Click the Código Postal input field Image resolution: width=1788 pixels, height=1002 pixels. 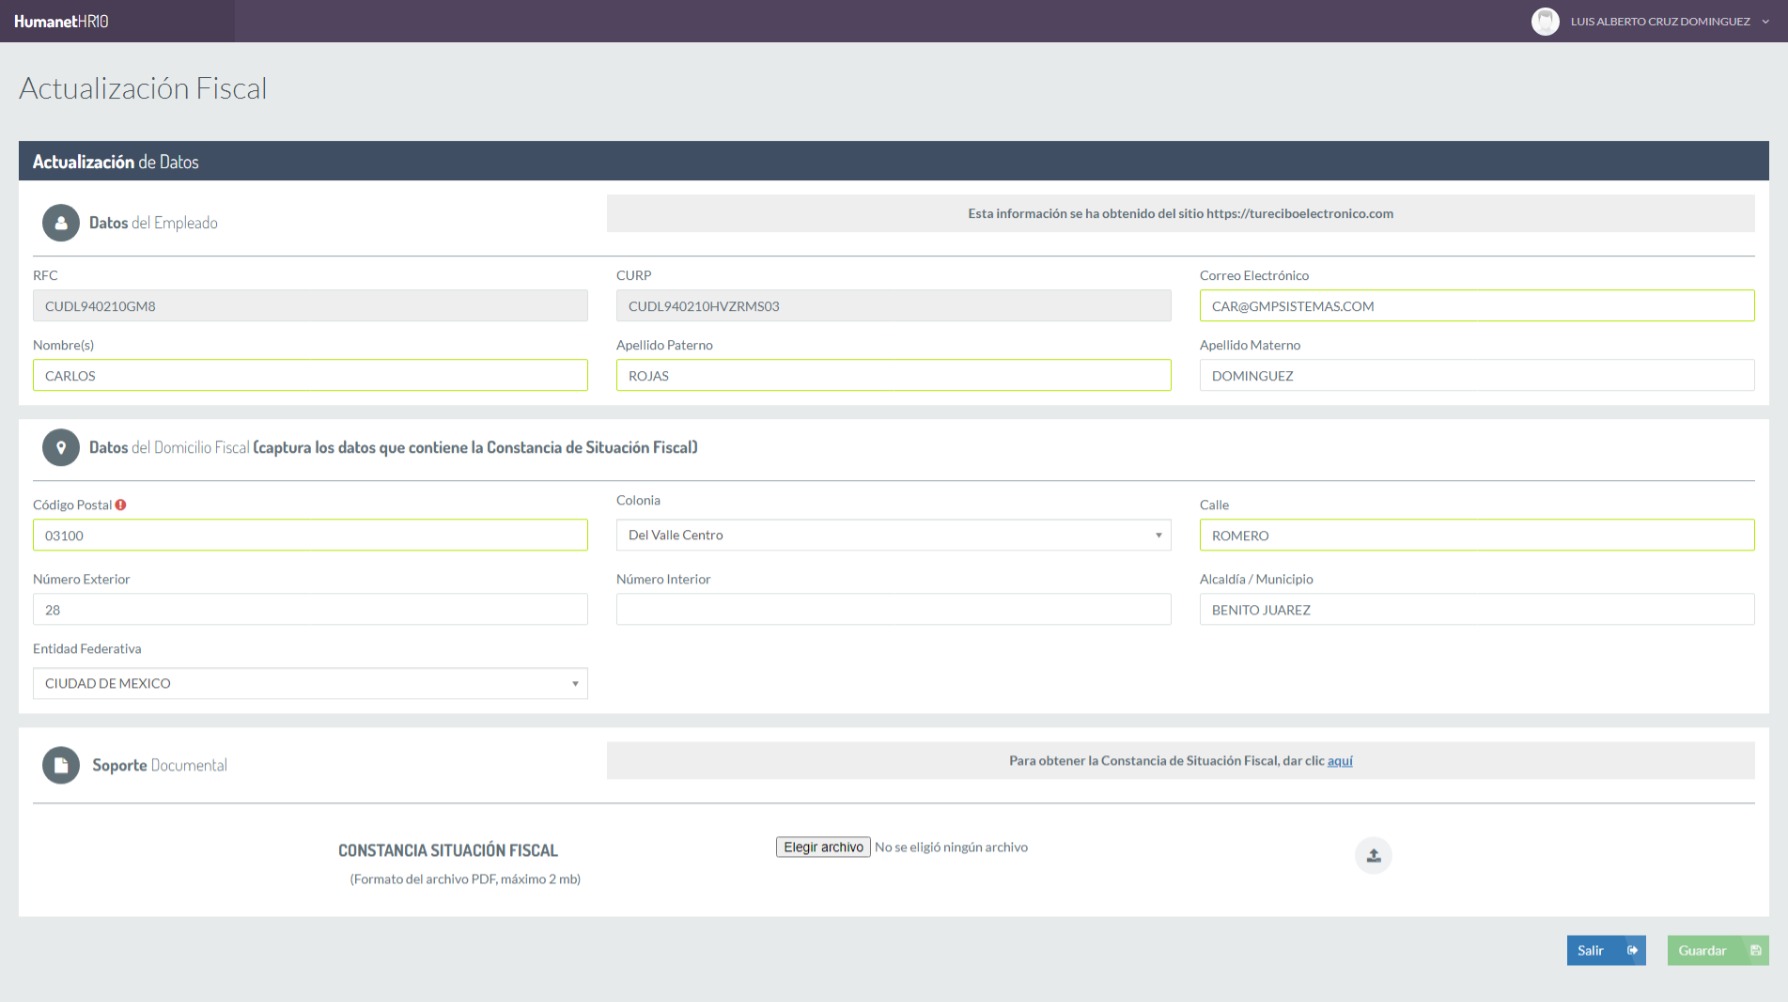click(310, 536)
